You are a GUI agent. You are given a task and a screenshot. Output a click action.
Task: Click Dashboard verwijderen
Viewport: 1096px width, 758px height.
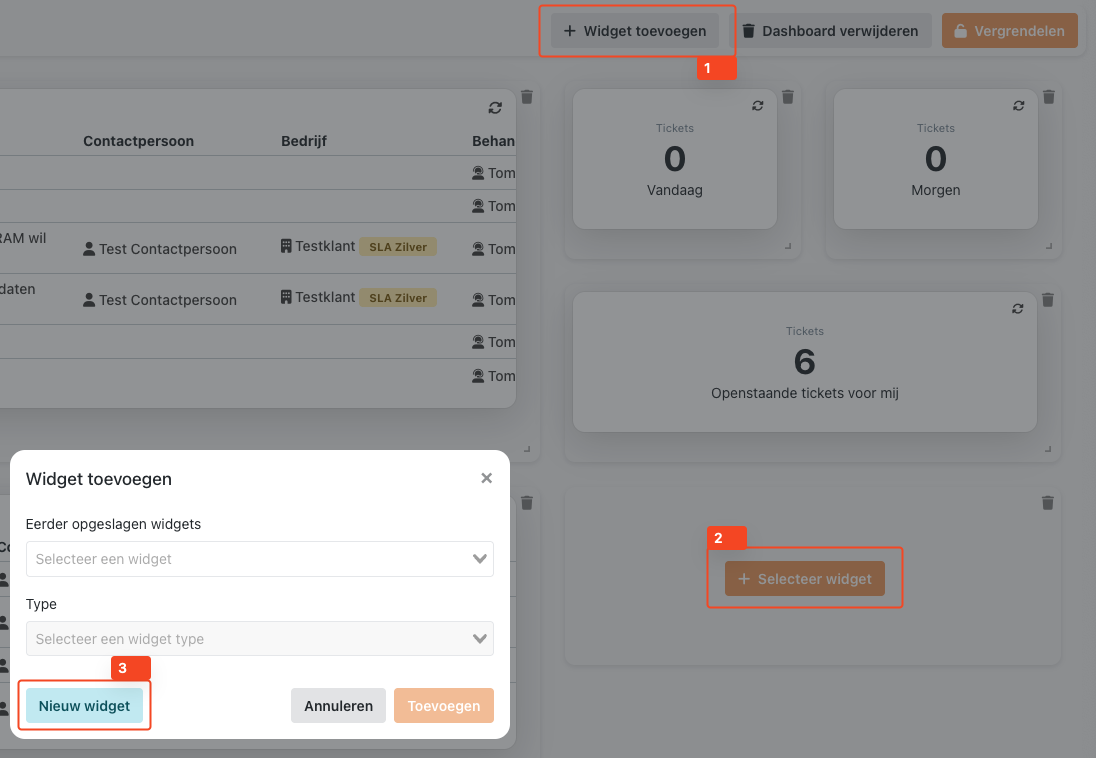[x=830, y=31]
